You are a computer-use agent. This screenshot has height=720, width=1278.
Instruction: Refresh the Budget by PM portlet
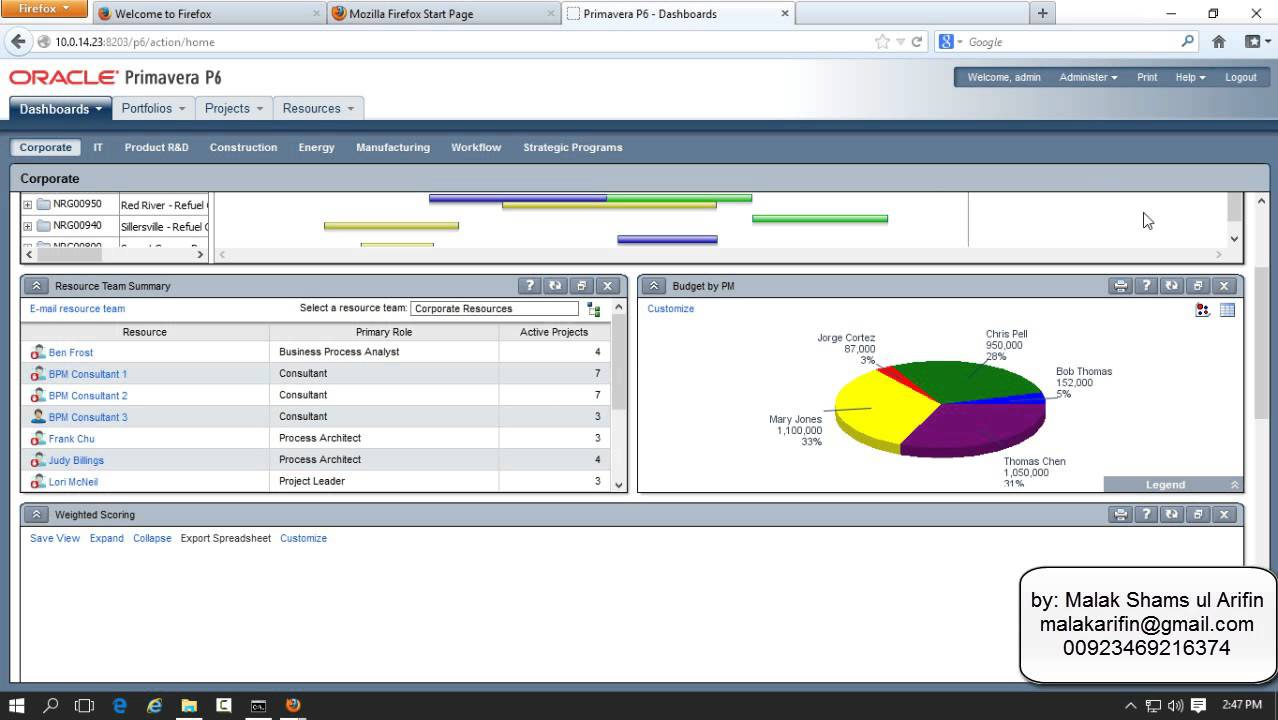coord(1172,286)
